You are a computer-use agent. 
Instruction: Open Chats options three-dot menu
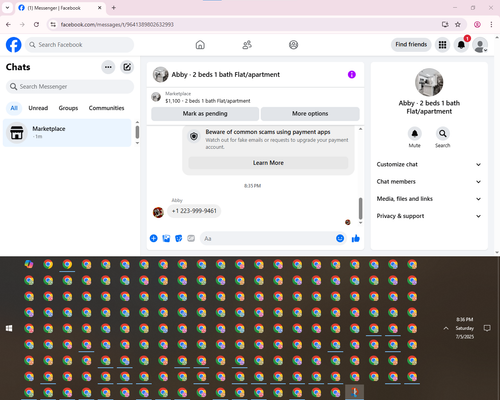108,67
